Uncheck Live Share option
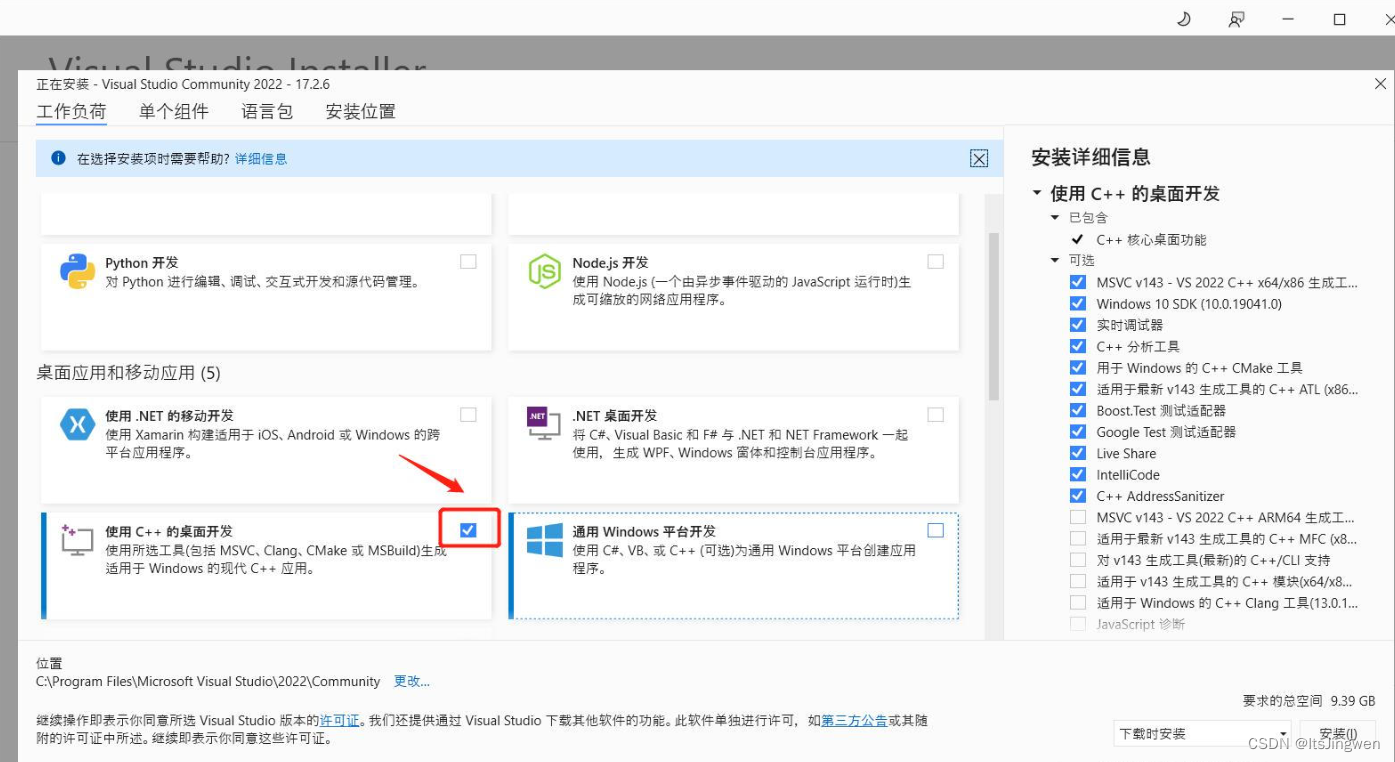Image resolution: width=1395 pixels, height=762 pixels. 1077,453
